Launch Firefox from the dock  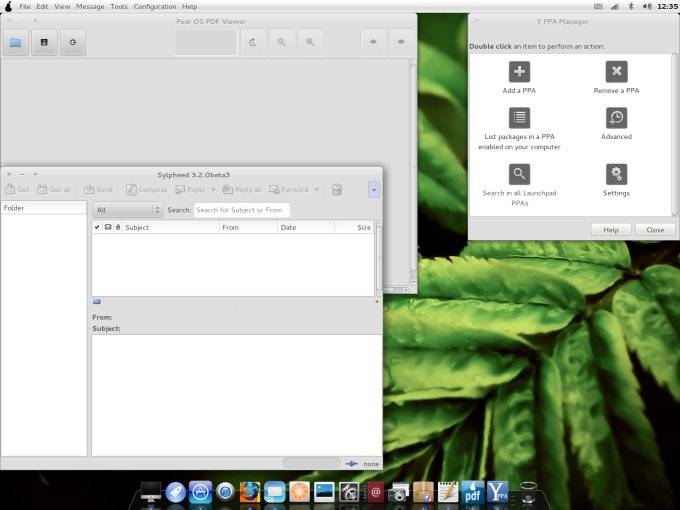point(250,492)
